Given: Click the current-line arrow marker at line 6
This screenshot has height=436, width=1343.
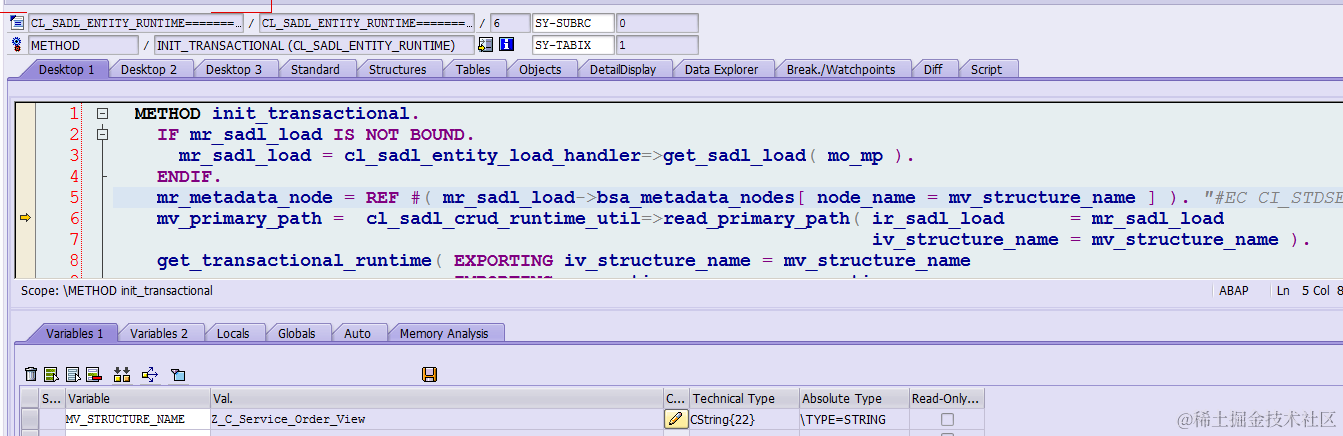Looking at the screenshot, I should [25, 218].
